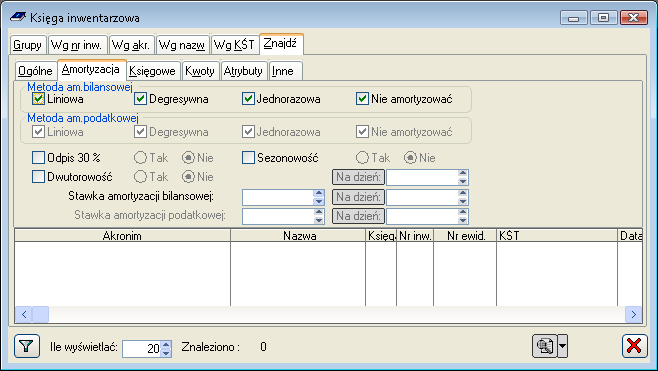658x371 pixels.
Task: Select Tak radio for Odpis 30 %
Action: [x=140, y=158]
